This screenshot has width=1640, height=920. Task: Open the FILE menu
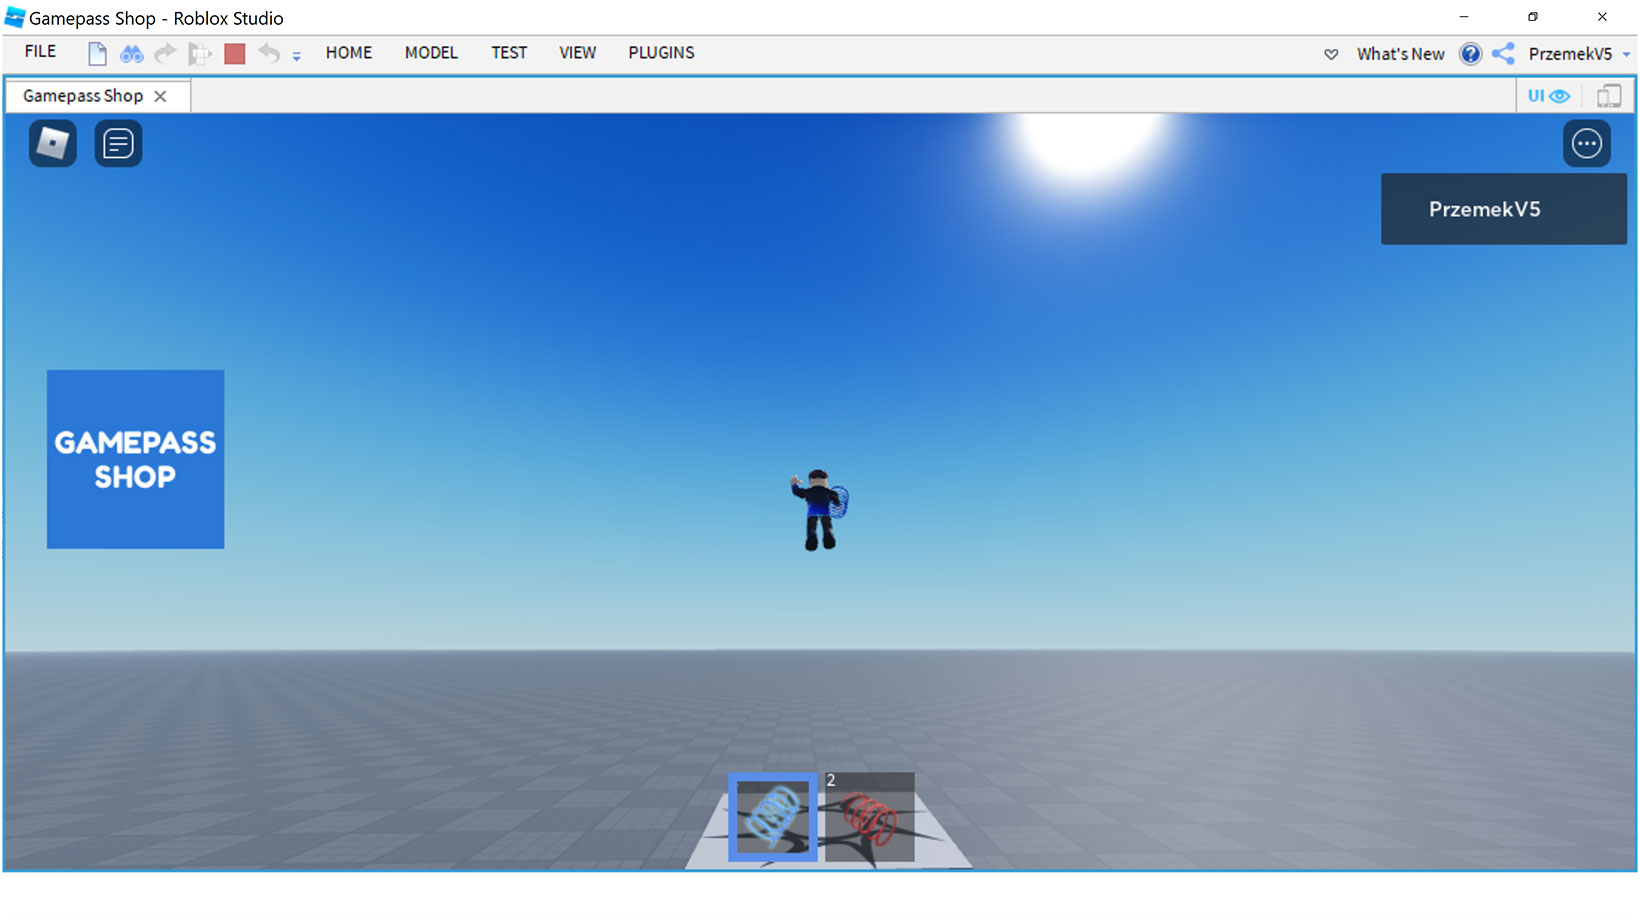point(40,52)
